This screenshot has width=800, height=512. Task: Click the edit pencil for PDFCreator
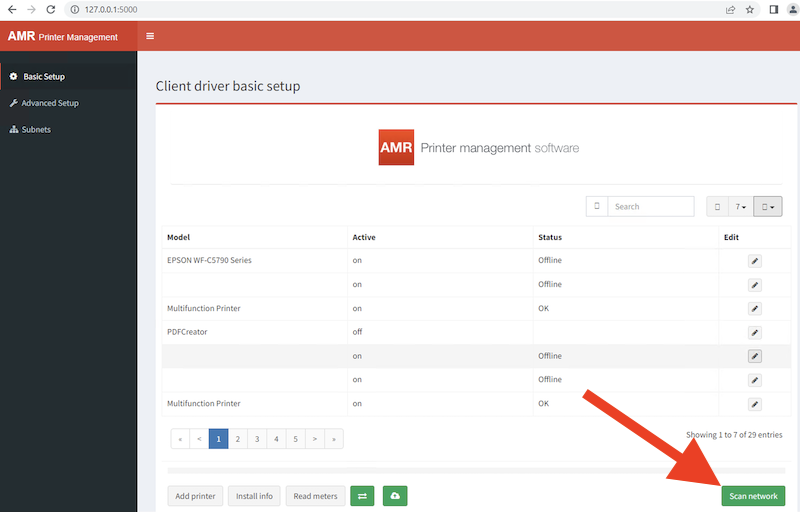(x=755, y=332)
